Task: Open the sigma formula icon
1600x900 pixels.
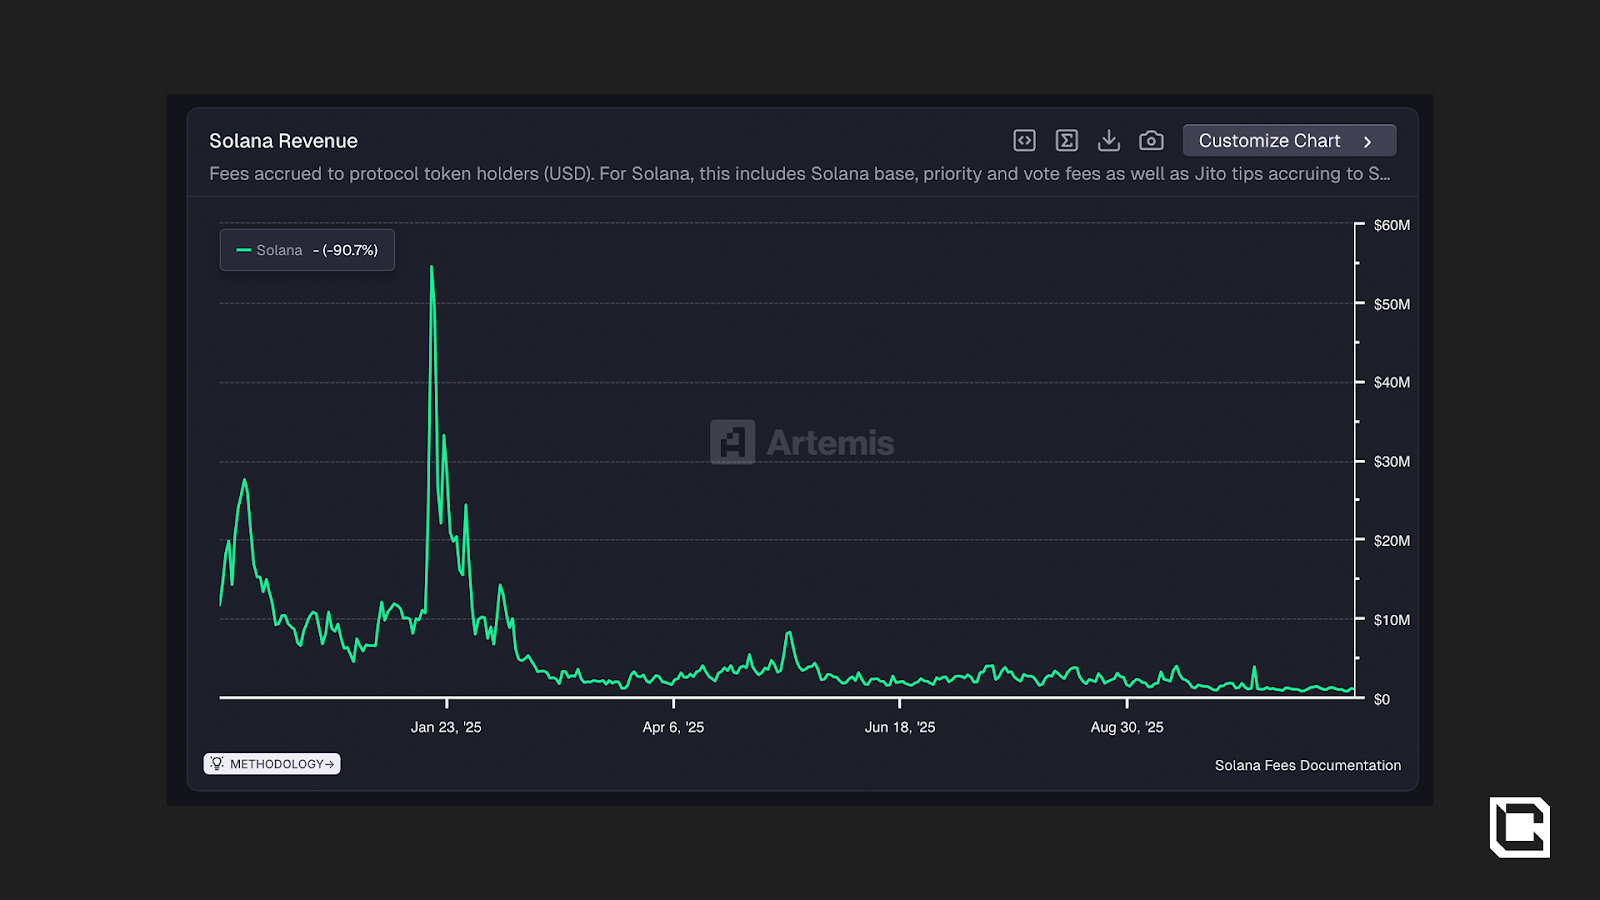Action: [x=1067, y=141]
